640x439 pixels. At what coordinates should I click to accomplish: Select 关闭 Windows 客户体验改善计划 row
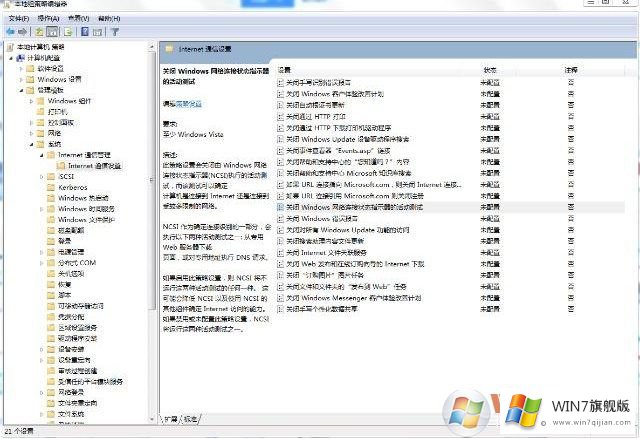[451, 94]
